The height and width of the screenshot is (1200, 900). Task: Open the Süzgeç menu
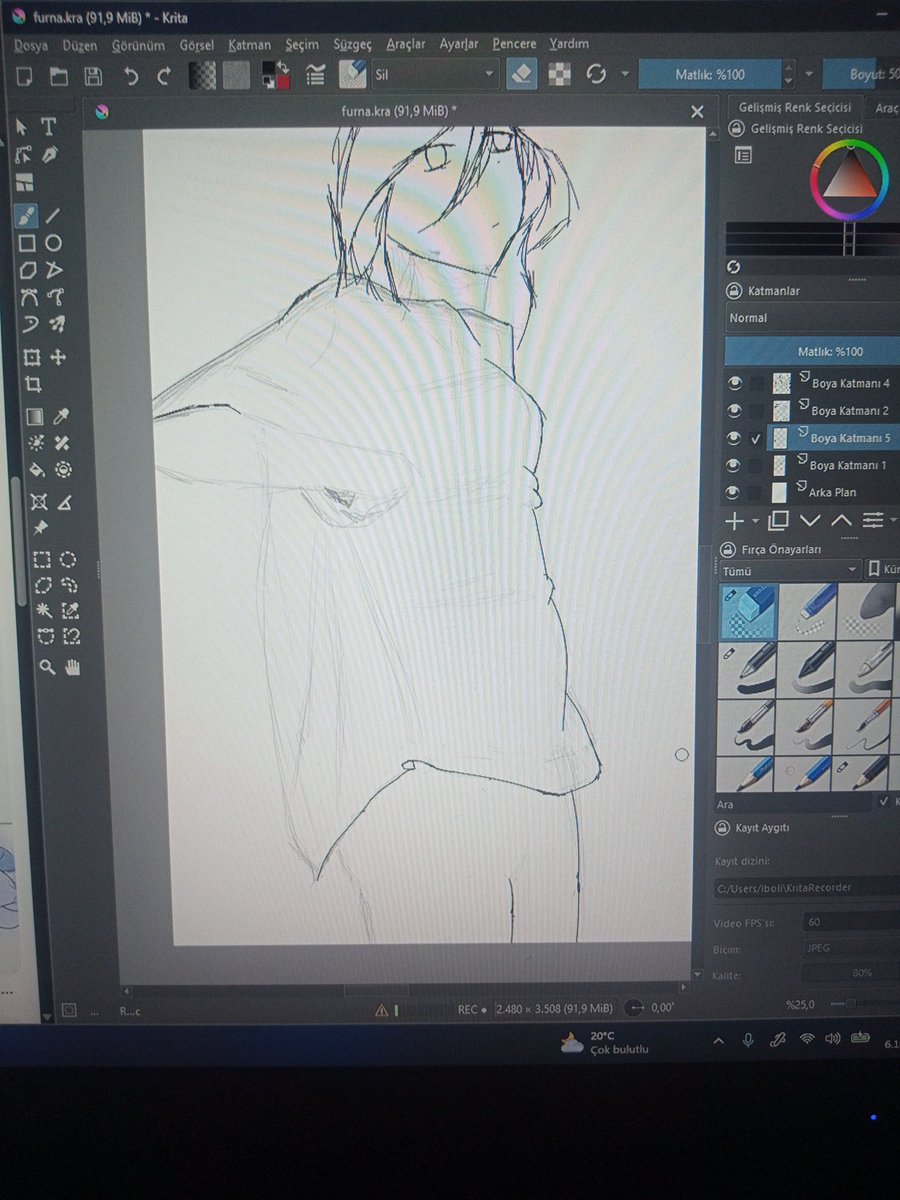[352, 45]
